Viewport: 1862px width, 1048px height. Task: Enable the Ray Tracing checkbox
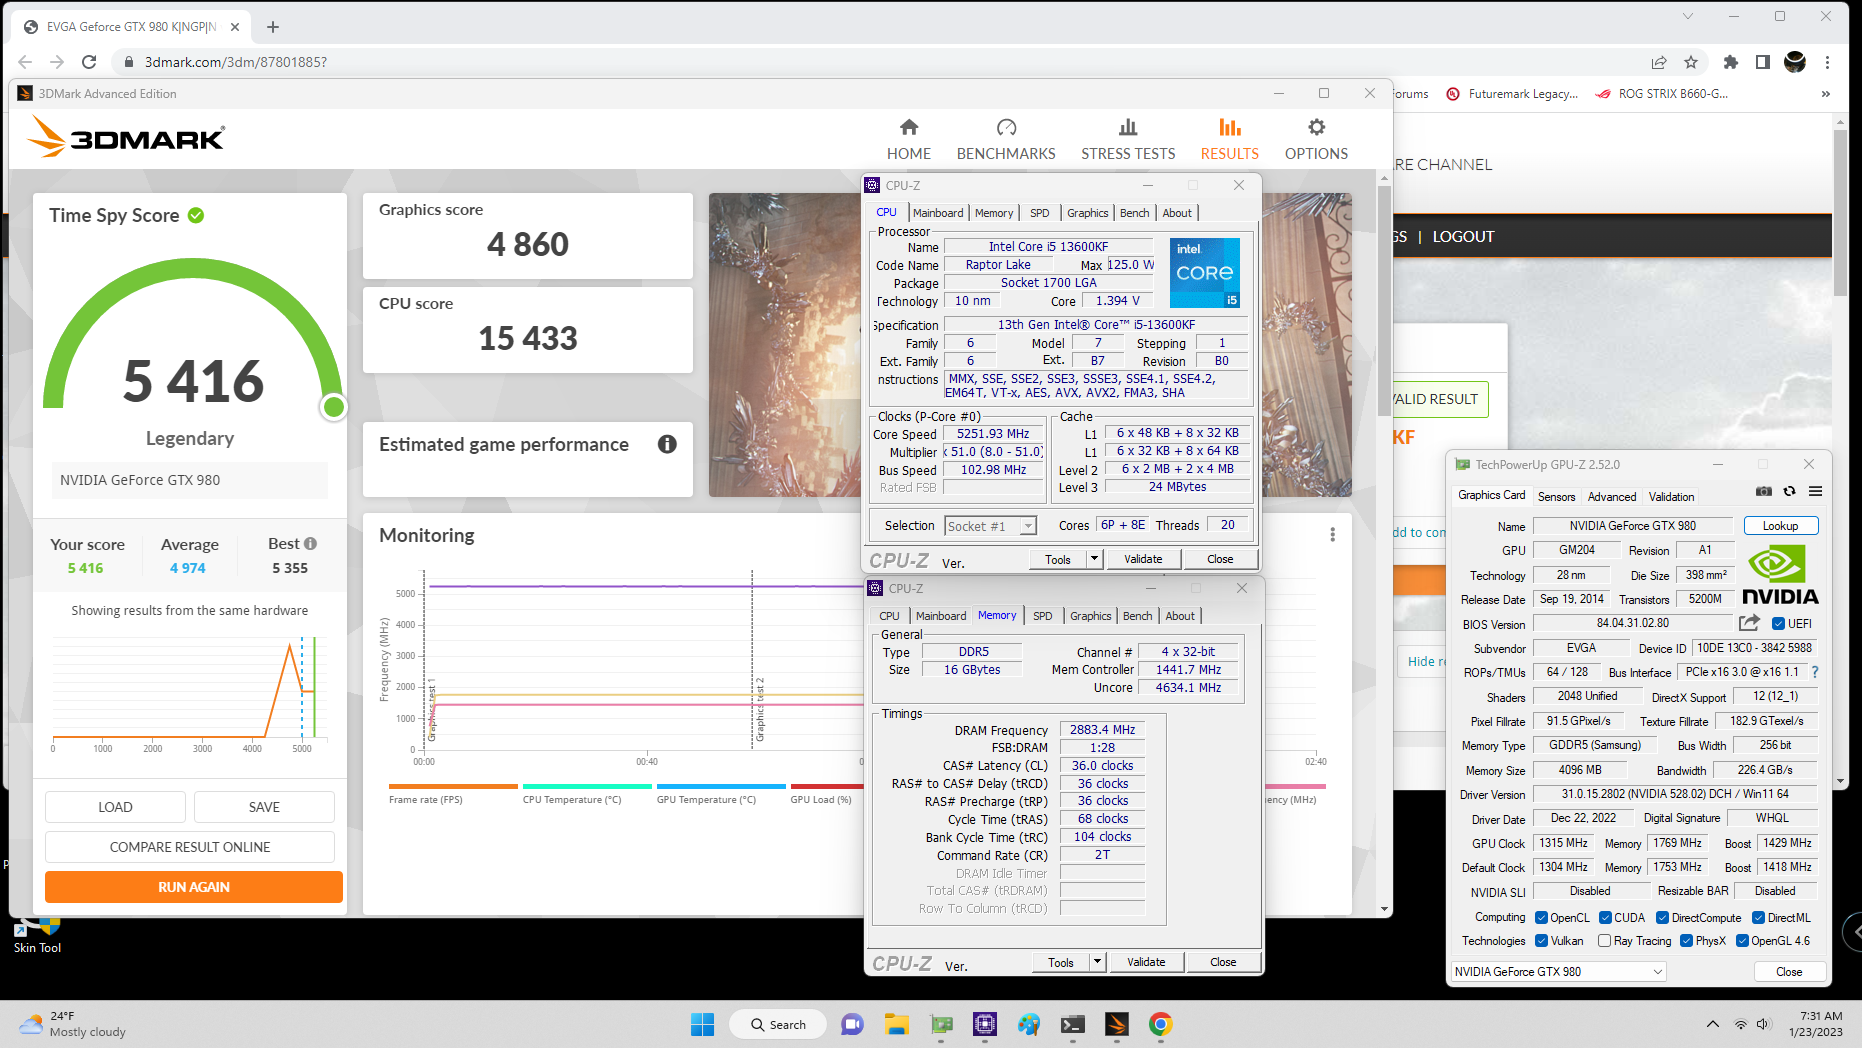tap(1605, 941)
